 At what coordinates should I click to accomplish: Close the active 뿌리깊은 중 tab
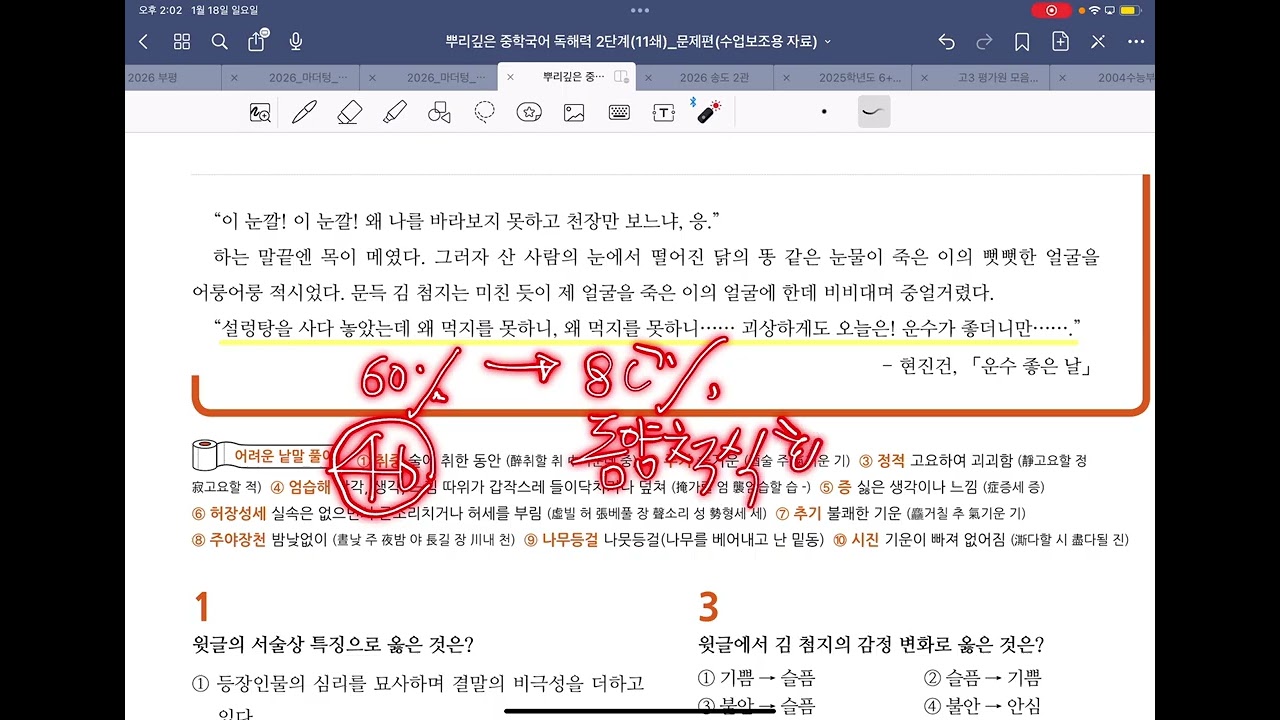coord(510,77)
